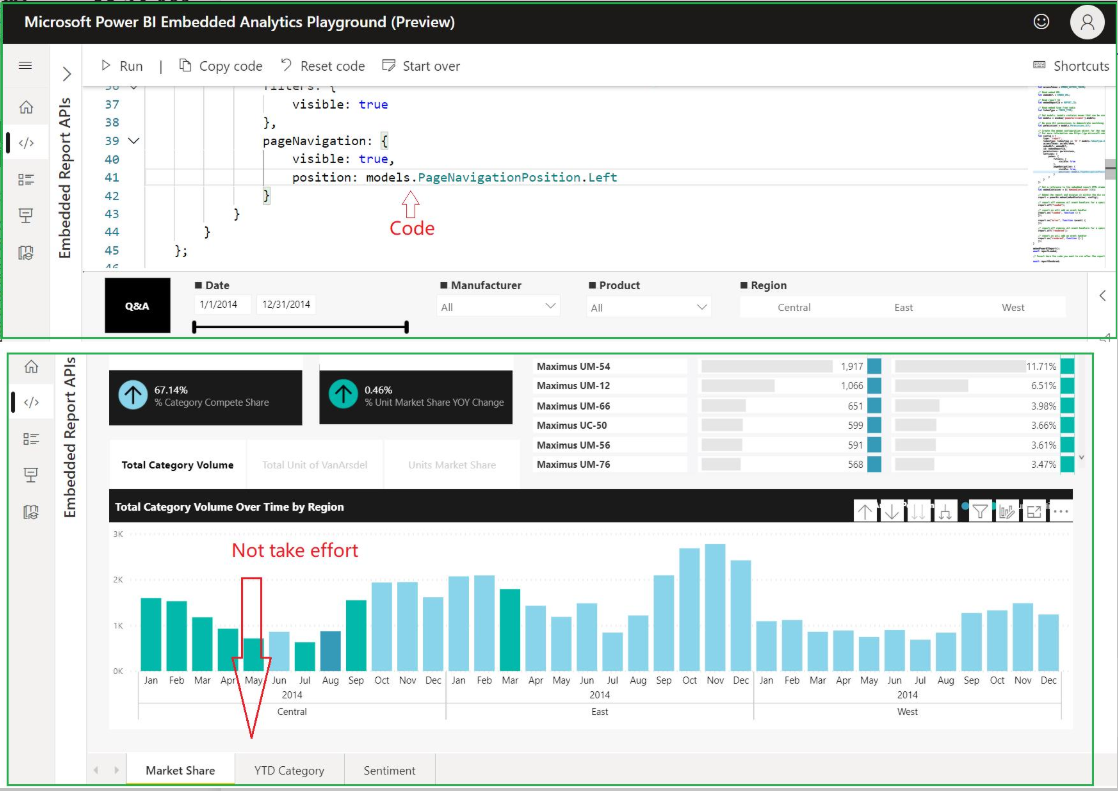Click the left handle of Date slider
Screen dimensions: 1118x791
pyautogui.click(x=194, y=327)
